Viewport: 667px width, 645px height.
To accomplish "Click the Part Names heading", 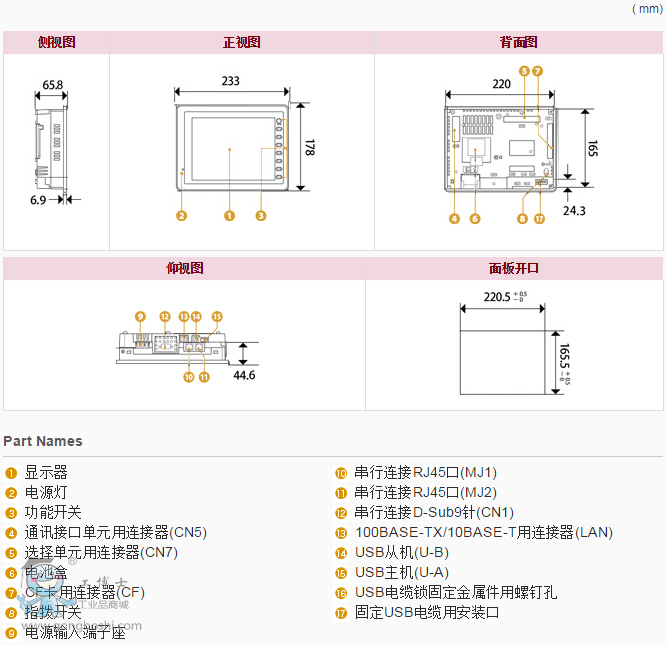I will click(x=43, y=441).
